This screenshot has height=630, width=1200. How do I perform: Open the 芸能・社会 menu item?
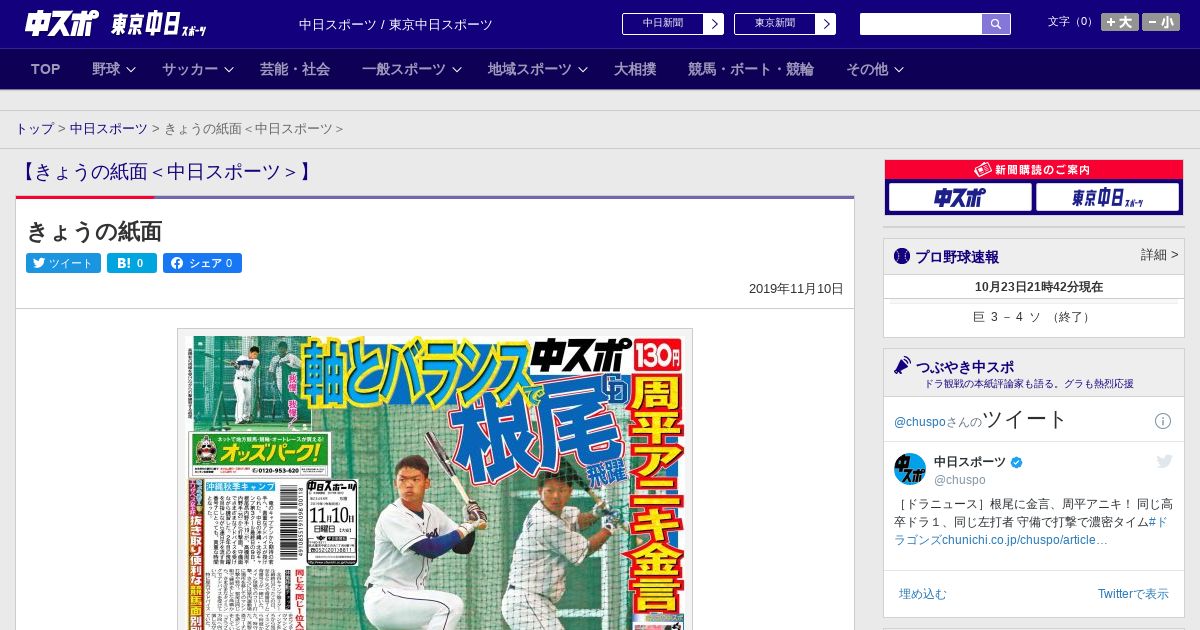point(295,69)
